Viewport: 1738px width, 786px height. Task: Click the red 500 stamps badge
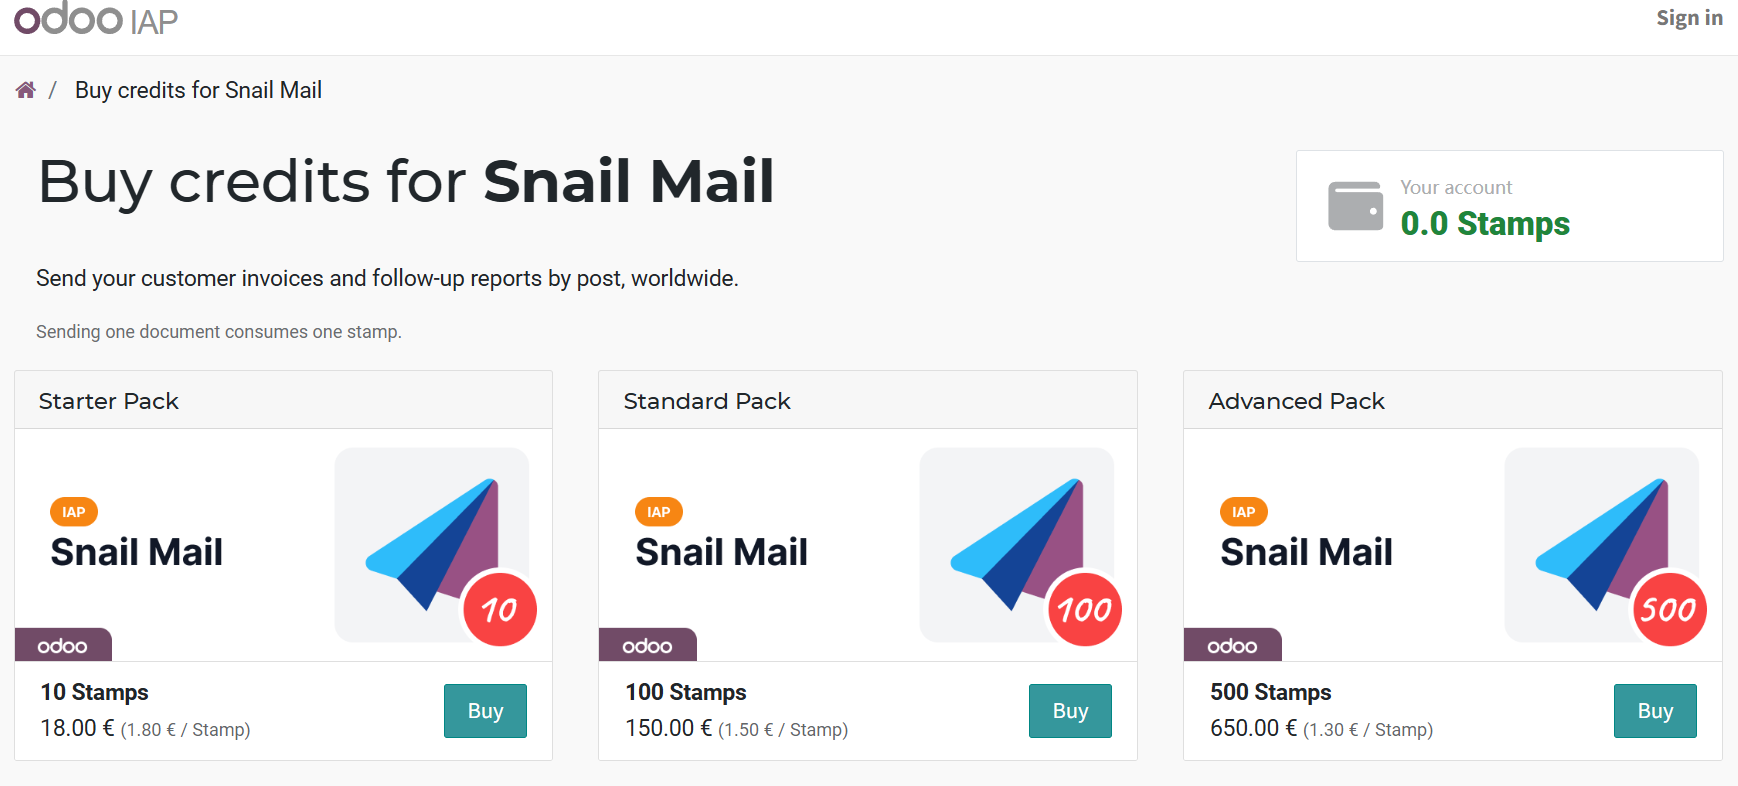point(1669,609)
